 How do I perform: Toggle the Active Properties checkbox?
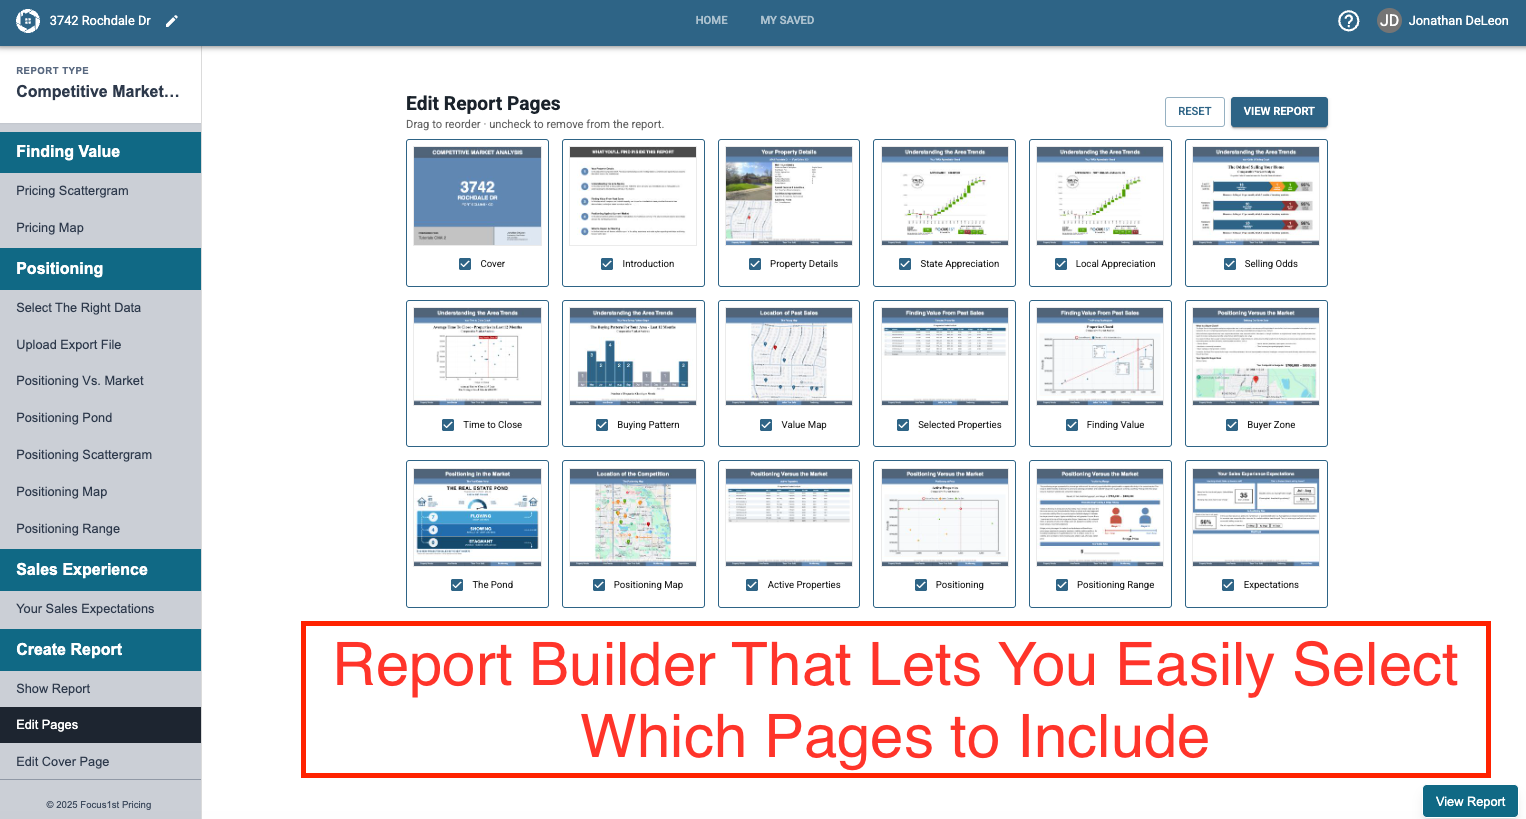tap(752, 585)
